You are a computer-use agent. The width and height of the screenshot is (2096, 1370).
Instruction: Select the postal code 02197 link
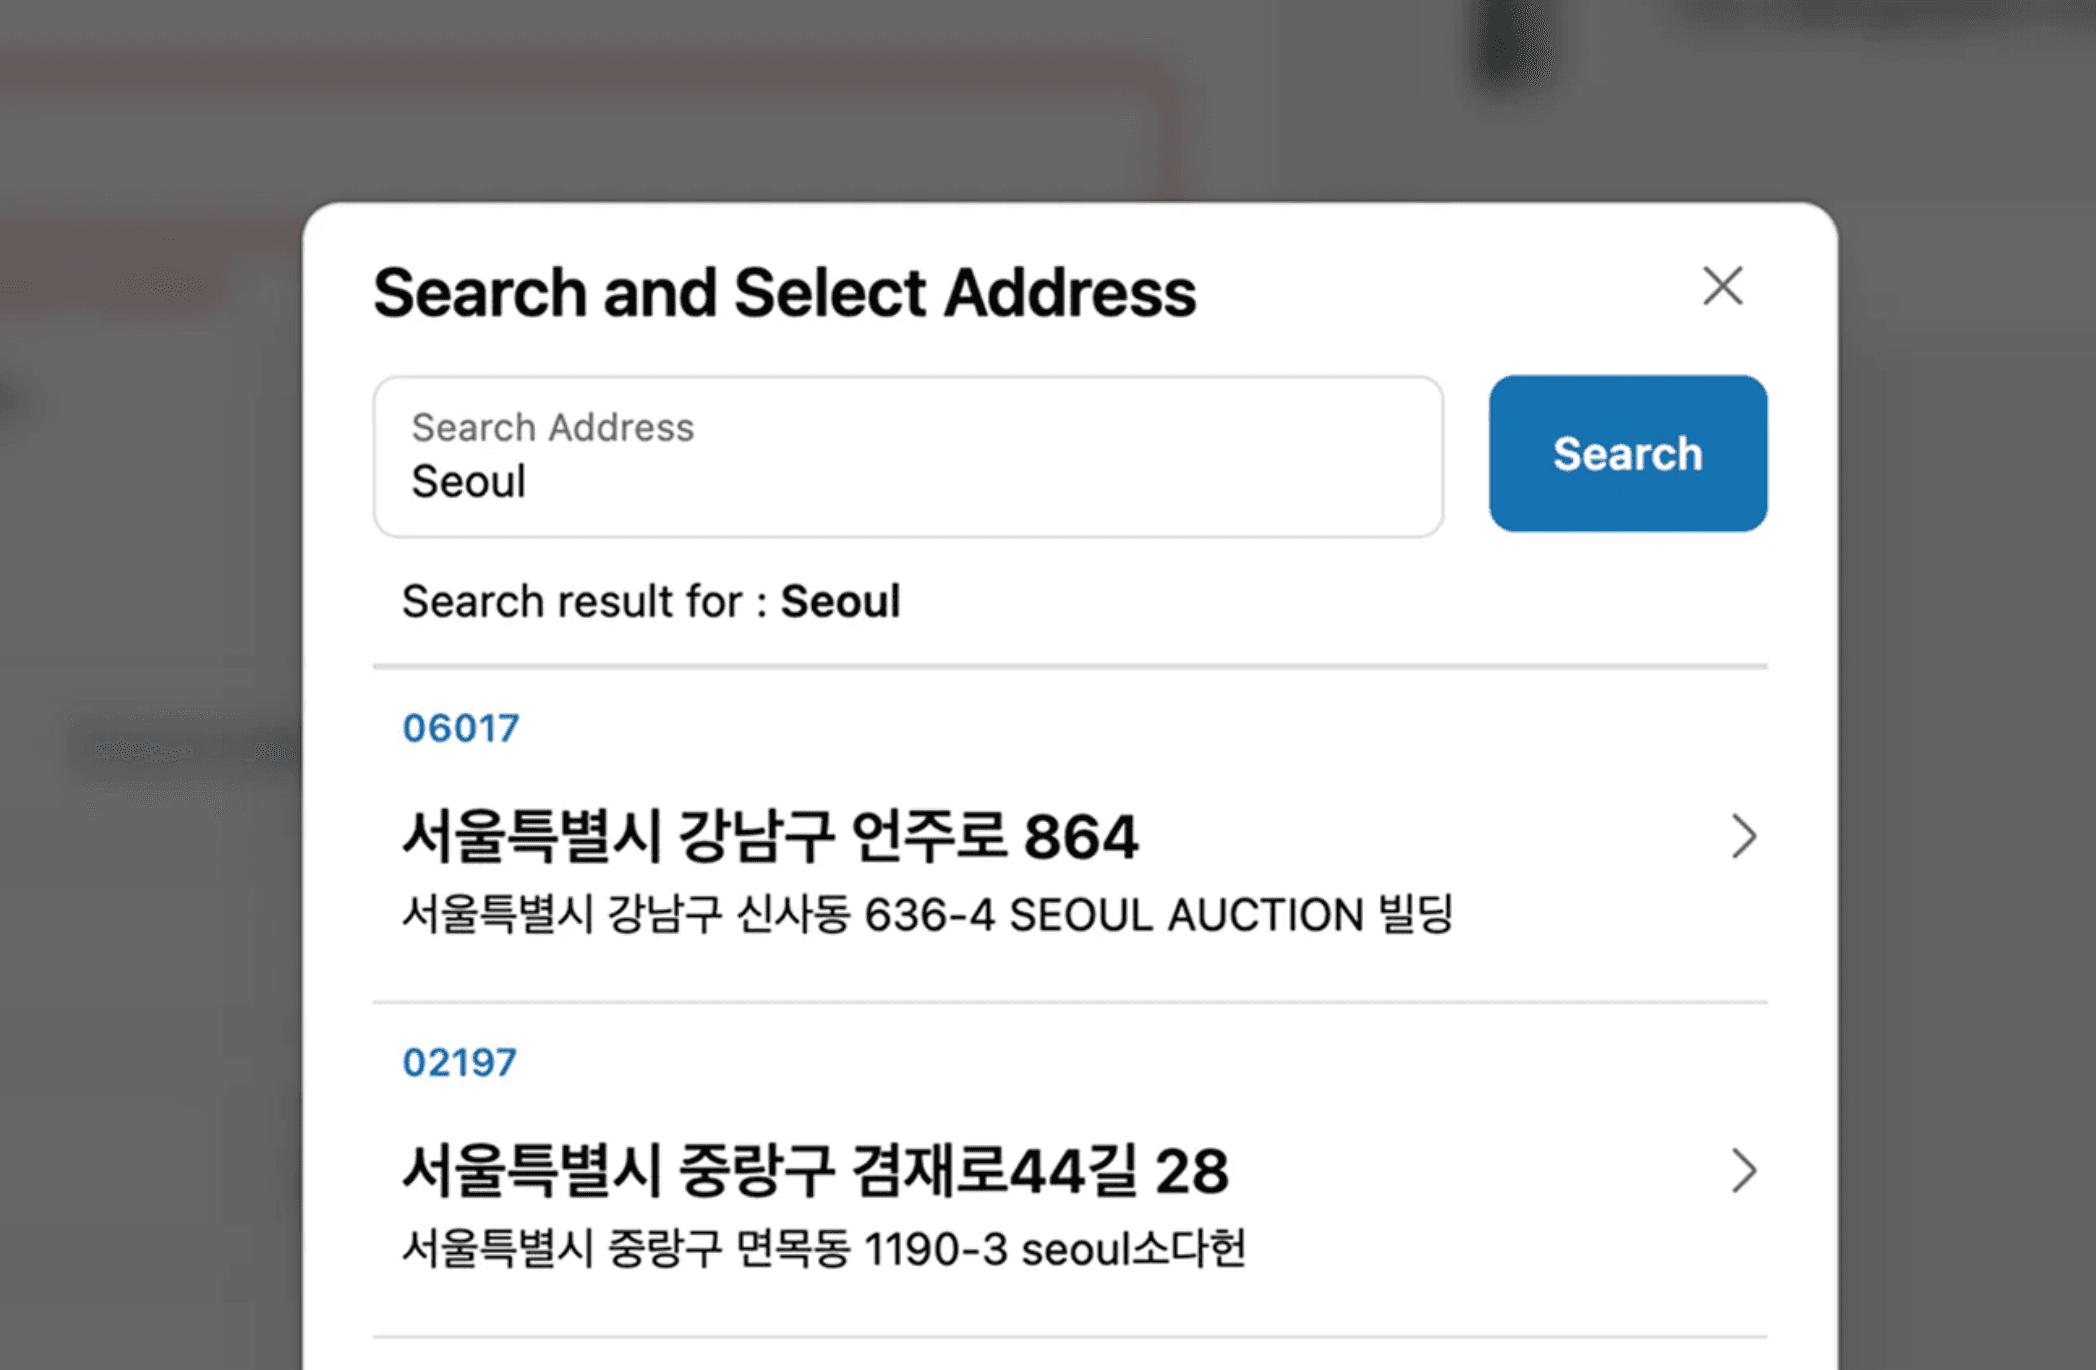[x=459, y=1063]
